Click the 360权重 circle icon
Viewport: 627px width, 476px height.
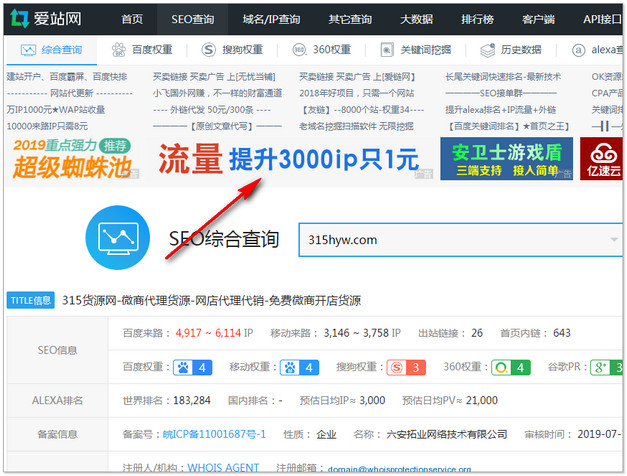pyautogui.click(x=299, y=50)
